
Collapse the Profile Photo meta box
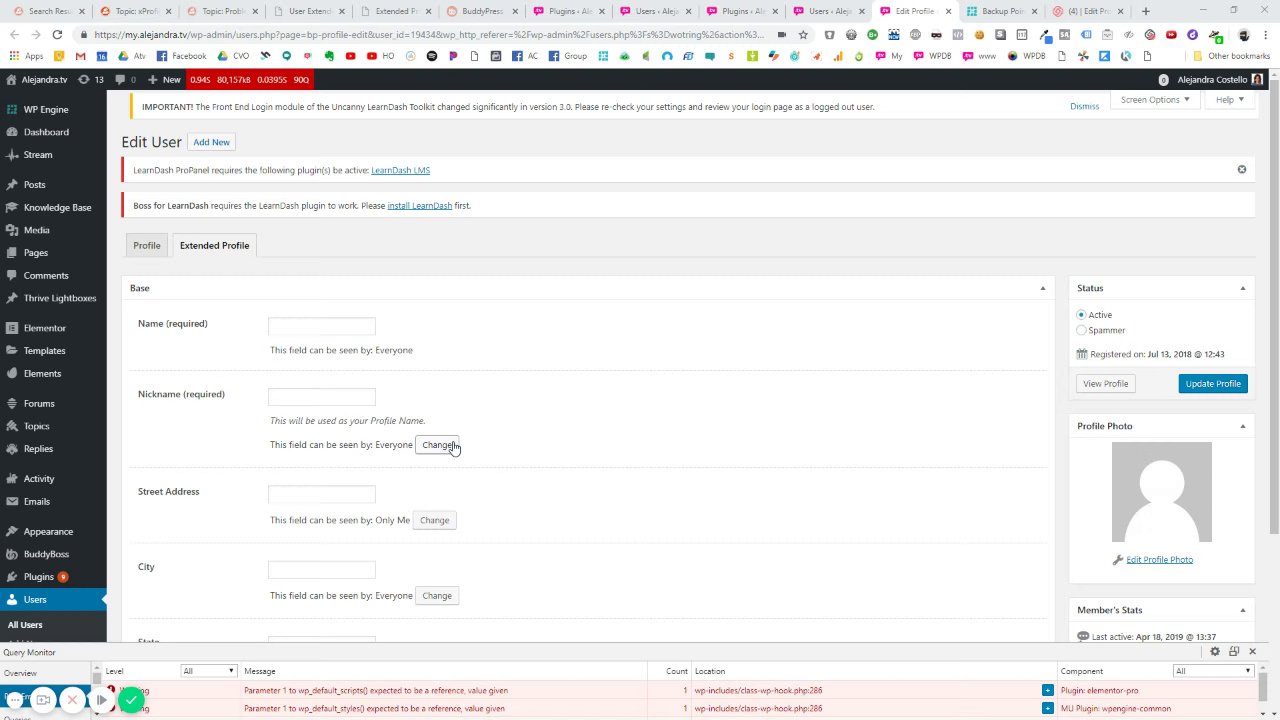pyautogui.click(x=1243, y=426)
